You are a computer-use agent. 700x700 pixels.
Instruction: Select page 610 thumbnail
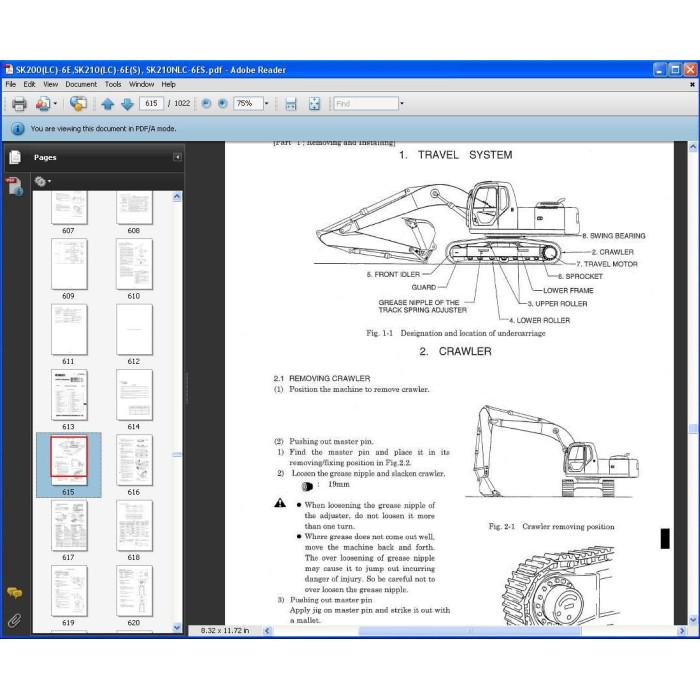click(134, 264)
